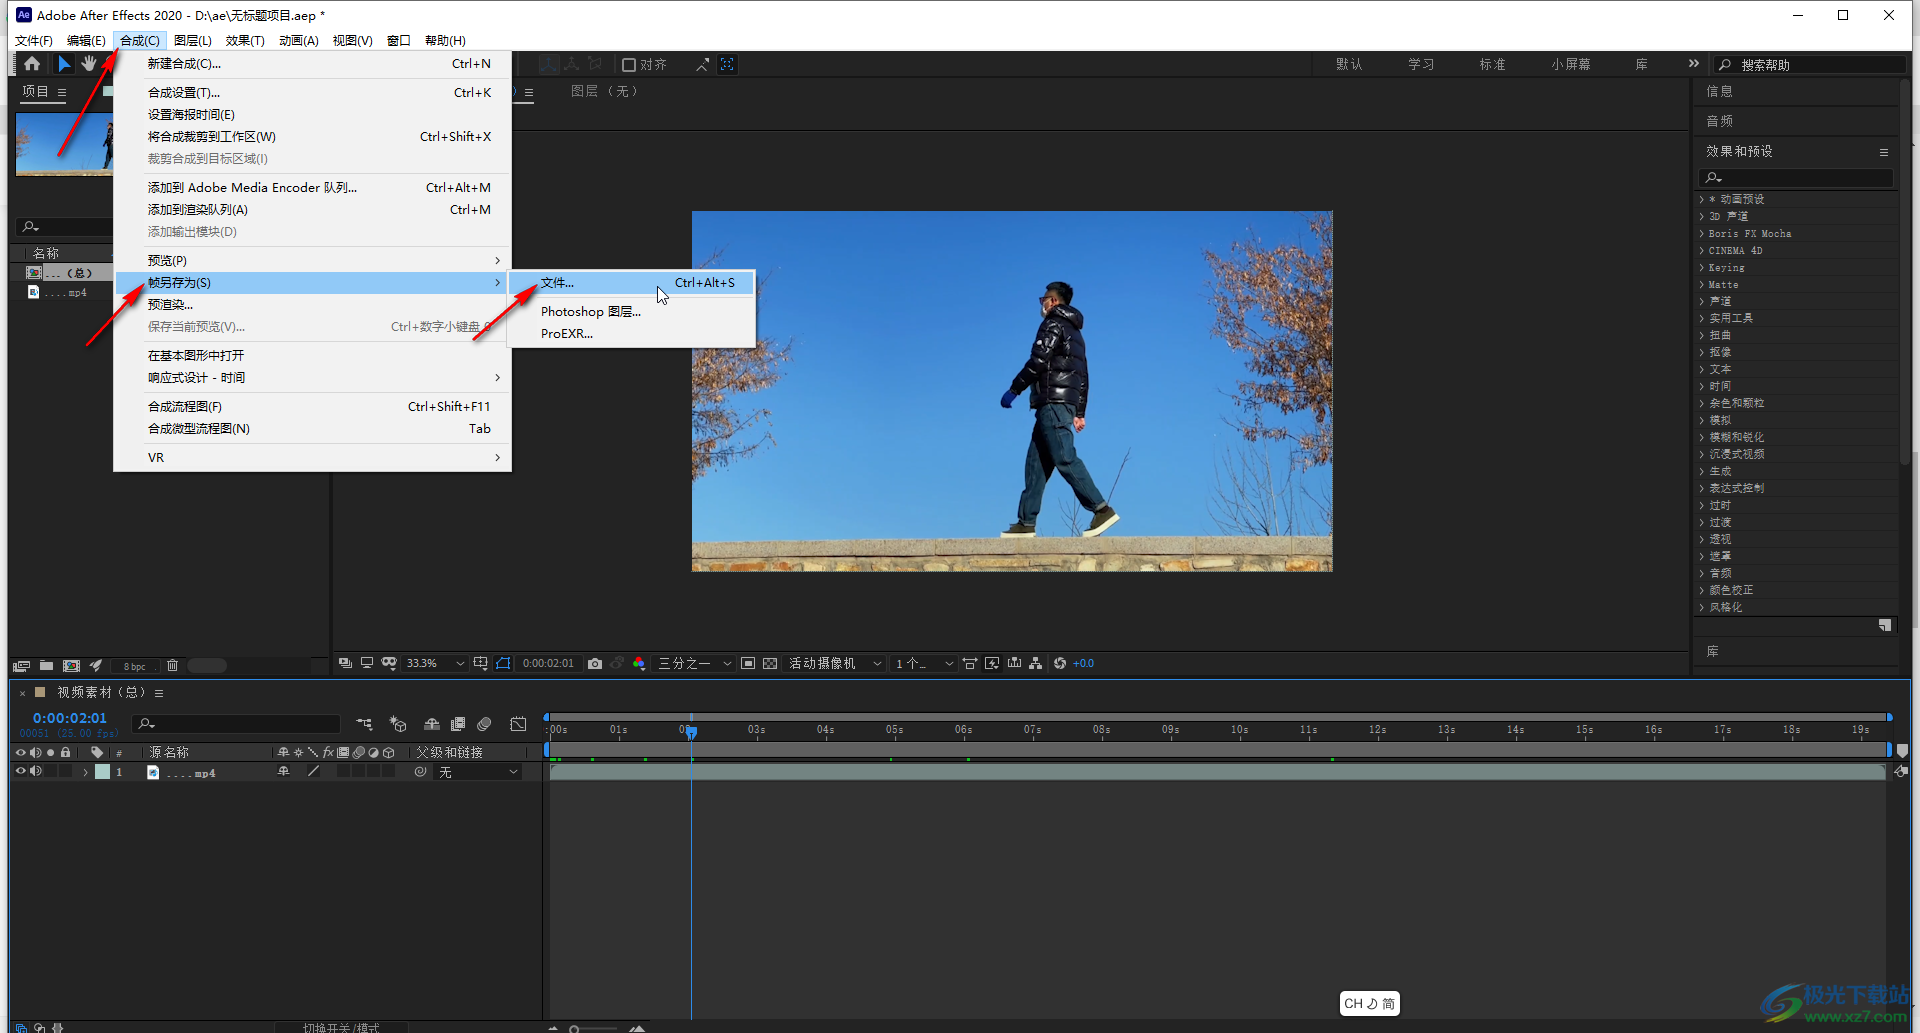Create a new folder in project panel
Viewport: 1920px width, 1033px height.
coord(47,666)
